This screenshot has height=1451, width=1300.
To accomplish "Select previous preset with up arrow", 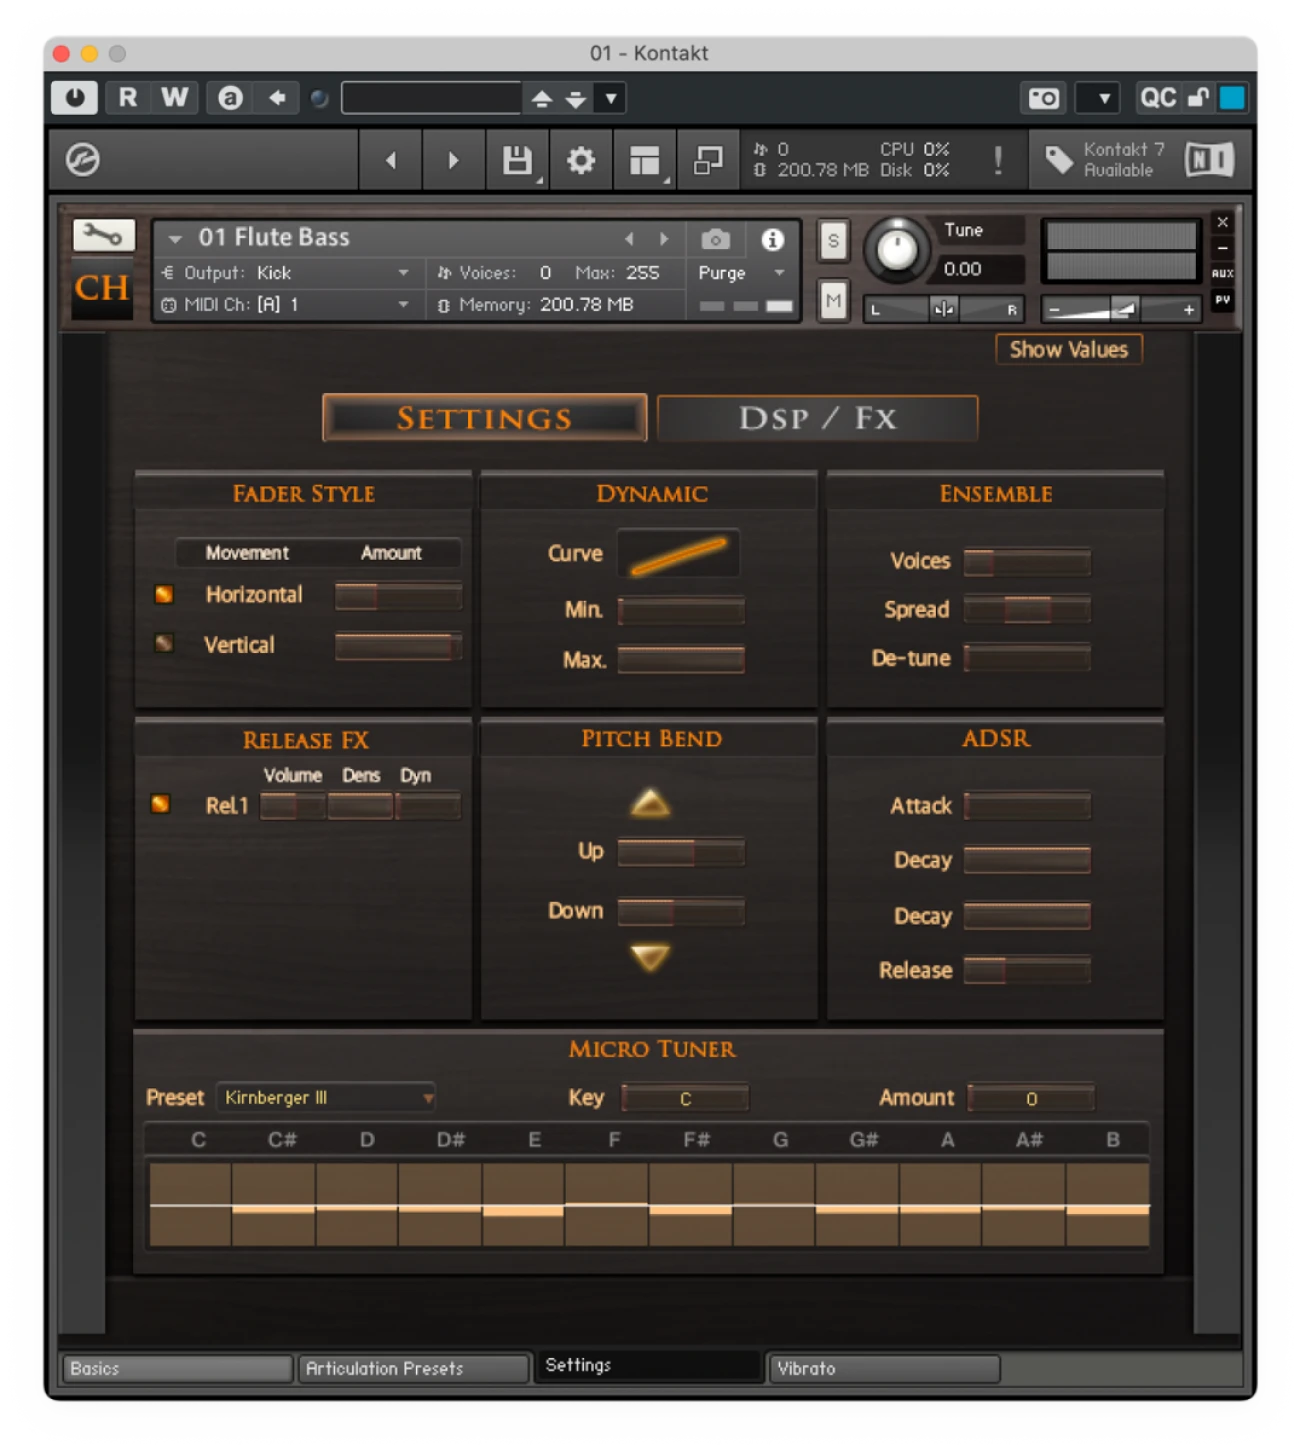I will click(x=541, y=98).
